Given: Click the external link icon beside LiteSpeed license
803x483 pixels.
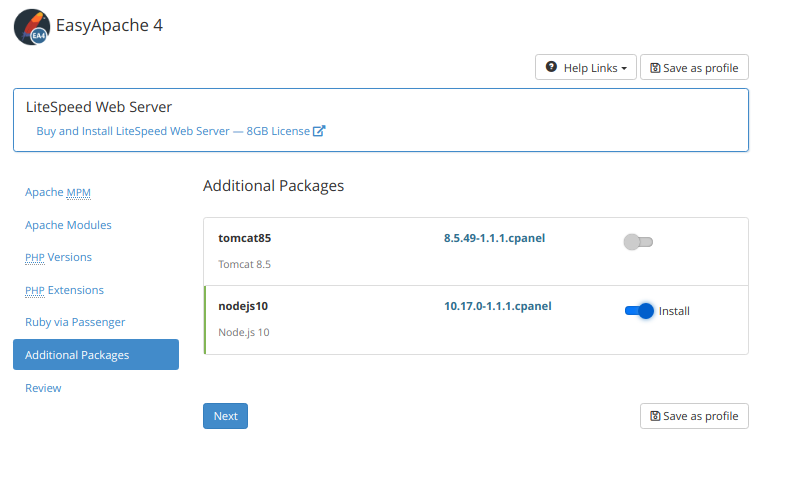Looking at the screenshot, I should pos(319,131).
